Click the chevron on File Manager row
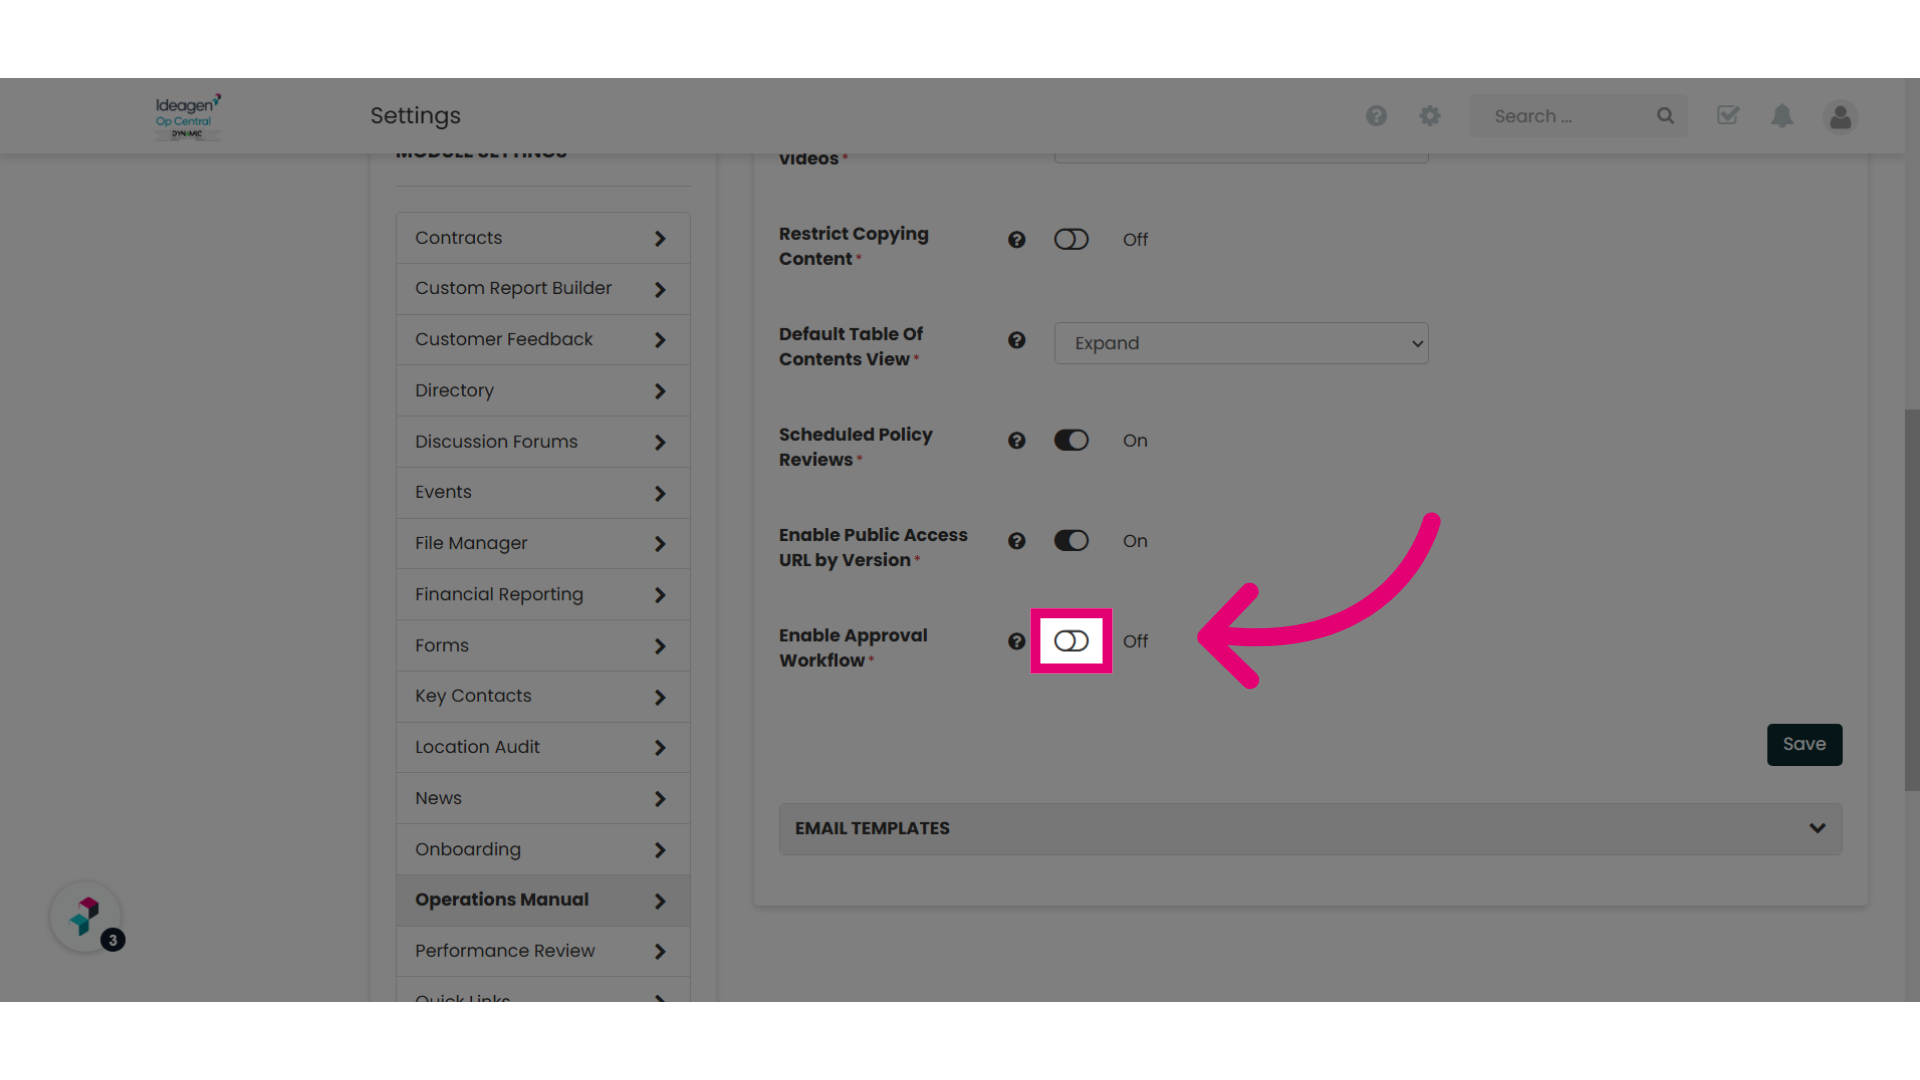The height and width of the screenshot is (1080, 1920). pos(660,544)
